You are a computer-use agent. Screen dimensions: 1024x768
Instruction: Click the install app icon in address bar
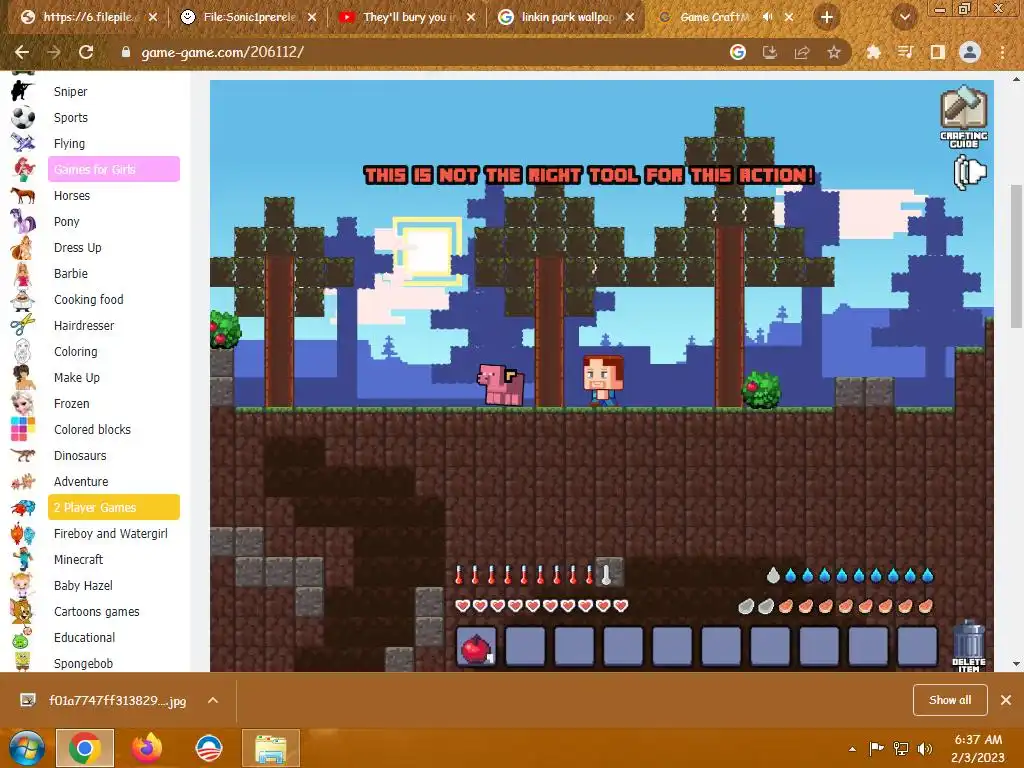(x=770, y=52)
